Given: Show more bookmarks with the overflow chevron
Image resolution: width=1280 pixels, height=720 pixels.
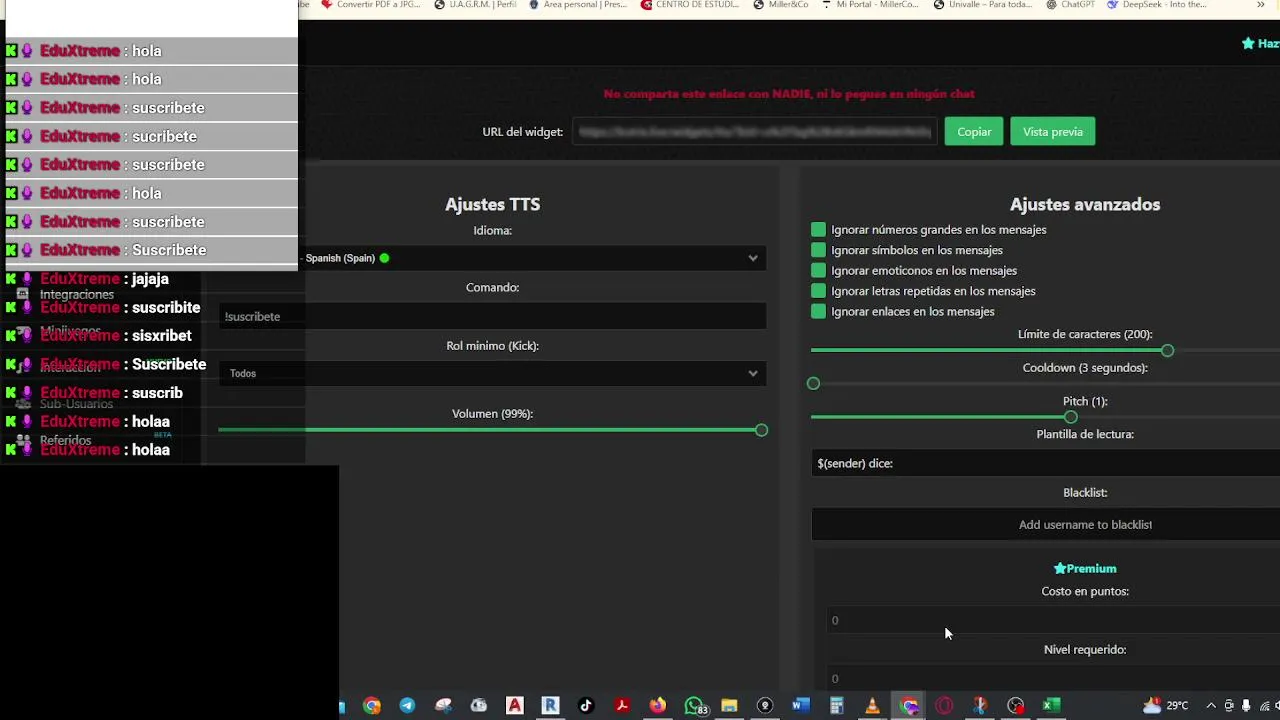Looking at the screenshot, I should (x=1260, y=5).
